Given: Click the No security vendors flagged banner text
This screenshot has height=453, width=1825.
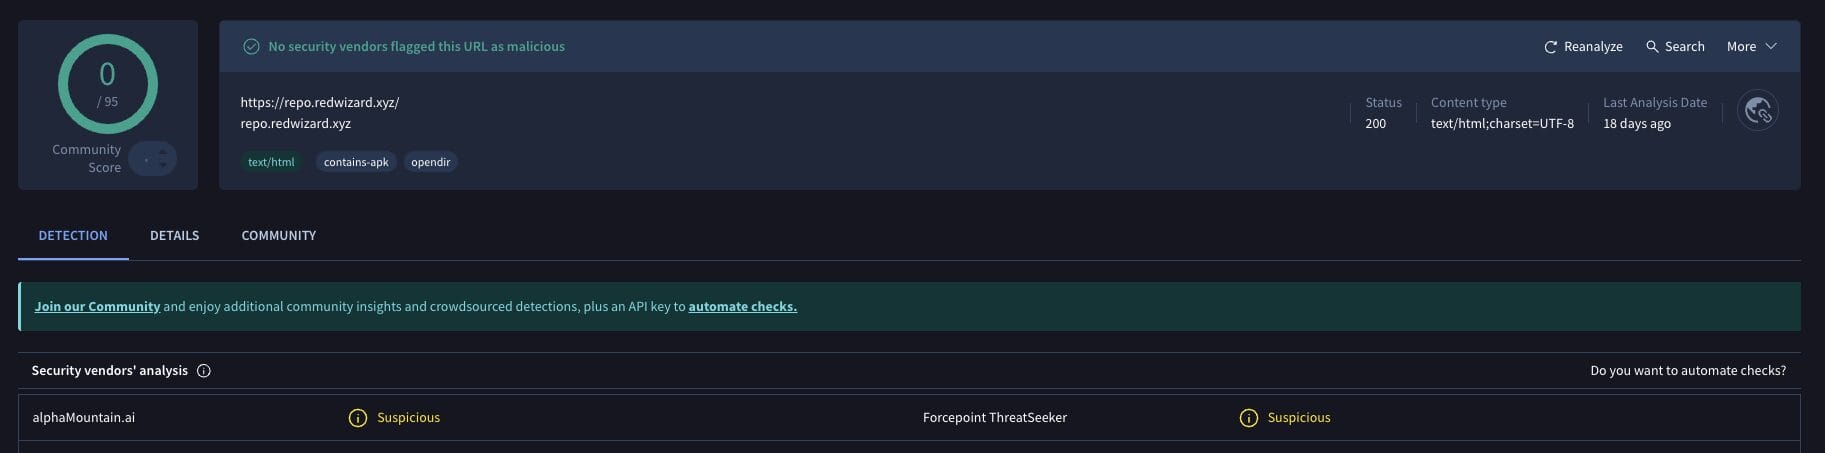Looking at the screenshot, I should (x=416, y=47).
